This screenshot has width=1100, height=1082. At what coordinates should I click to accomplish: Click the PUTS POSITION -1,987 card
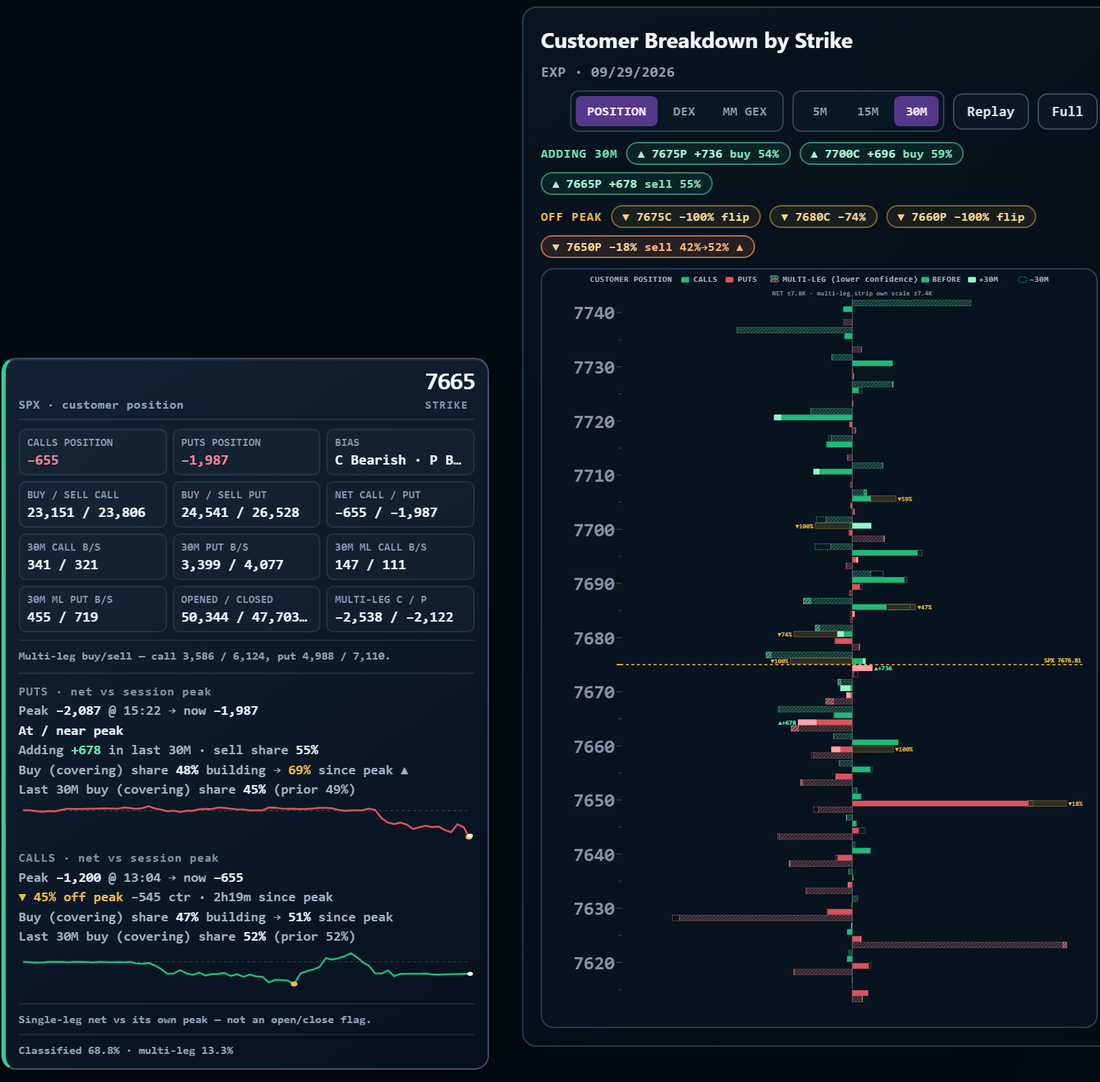(246, 452)
